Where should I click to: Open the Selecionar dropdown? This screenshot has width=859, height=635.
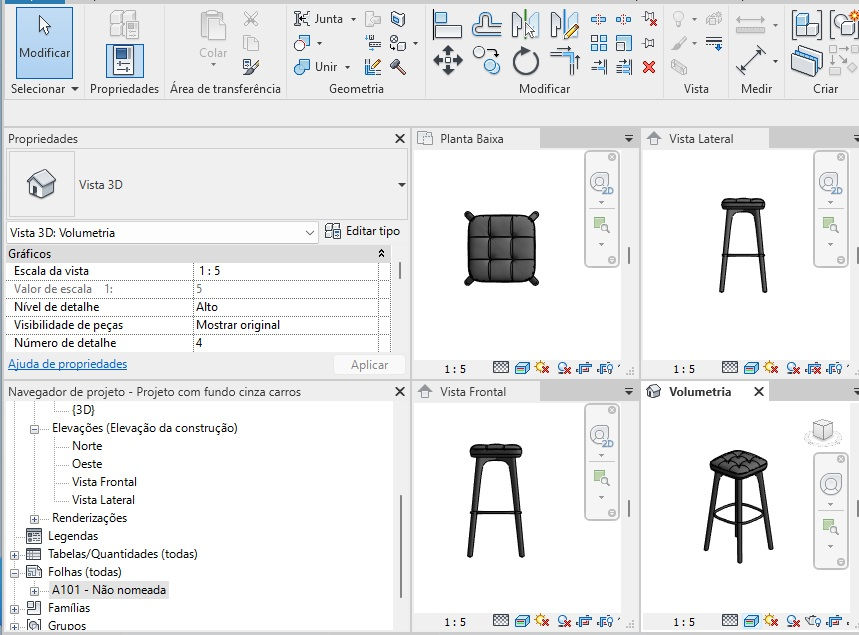[44, 89]
